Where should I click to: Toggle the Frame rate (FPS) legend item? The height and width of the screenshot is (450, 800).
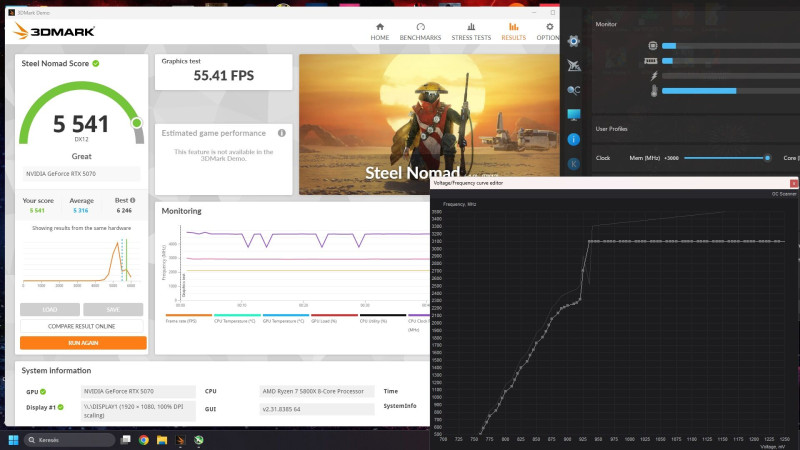coord(188,318)
